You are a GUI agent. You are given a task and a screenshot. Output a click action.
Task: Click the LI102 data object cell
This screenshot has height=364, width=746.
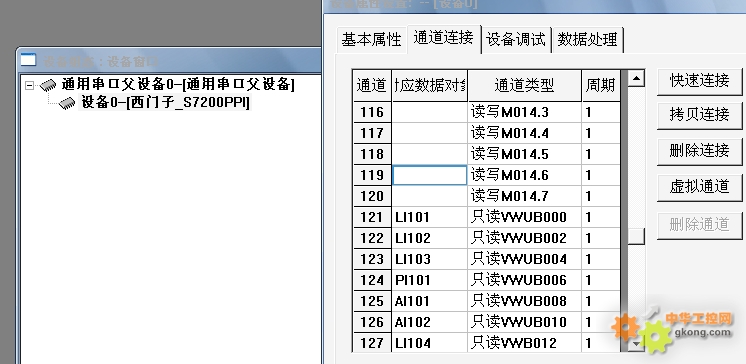[x=430, y=238]
